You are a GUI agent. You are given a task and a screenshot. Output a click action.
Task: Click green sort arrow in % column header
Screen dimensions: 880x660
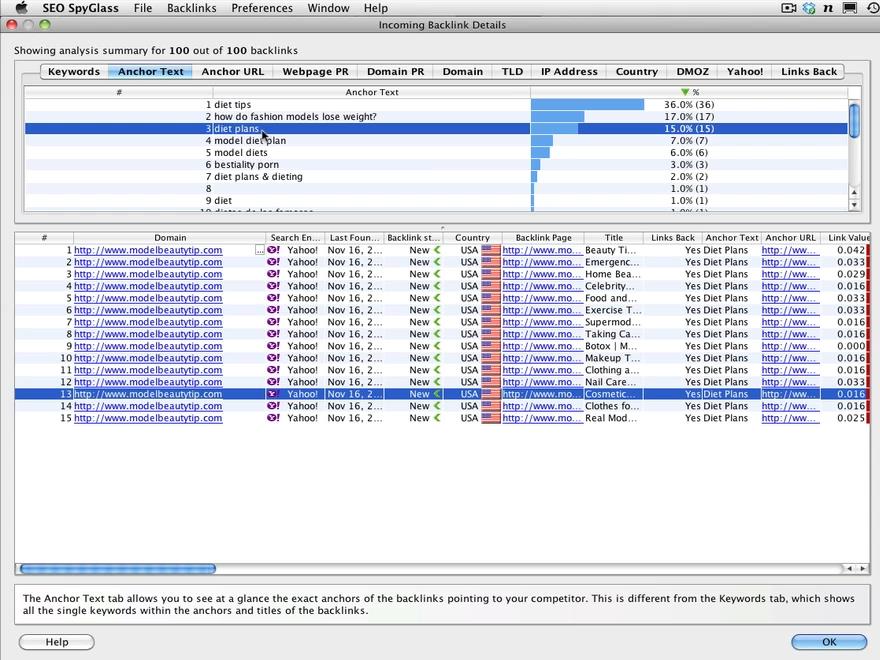coord(684,92)
